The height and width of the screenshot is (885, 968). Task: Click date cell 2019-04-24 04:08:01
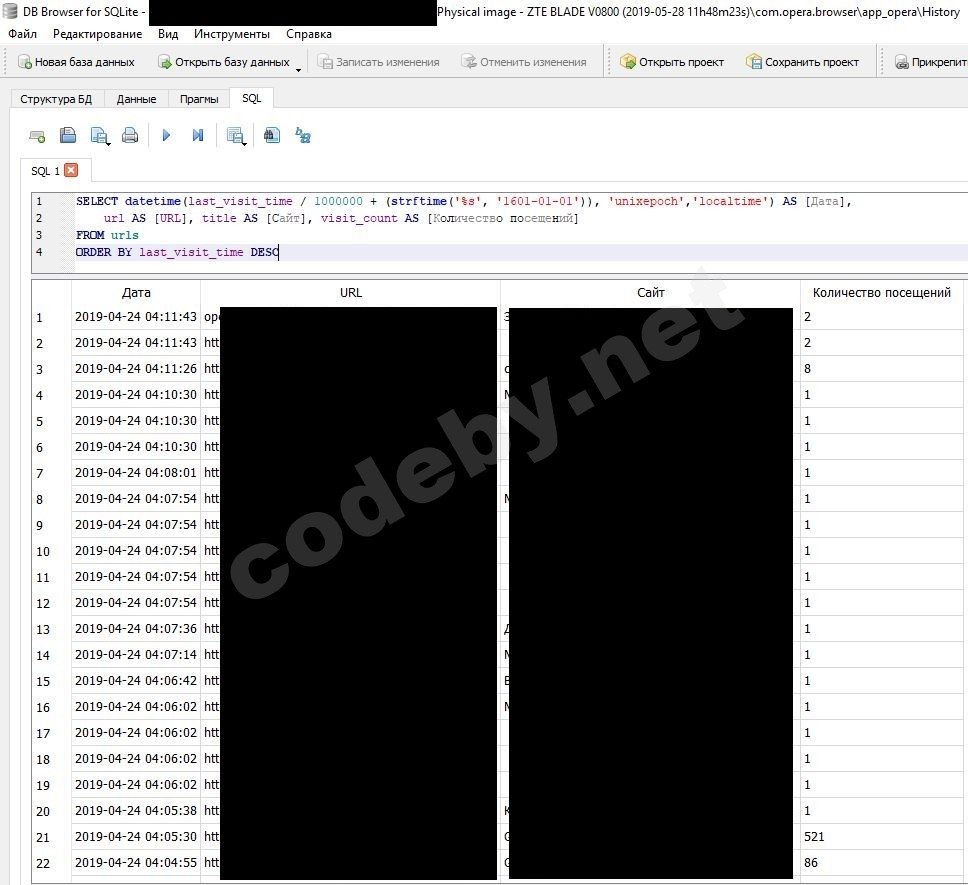pyautogui.click(x=136, y=473)
